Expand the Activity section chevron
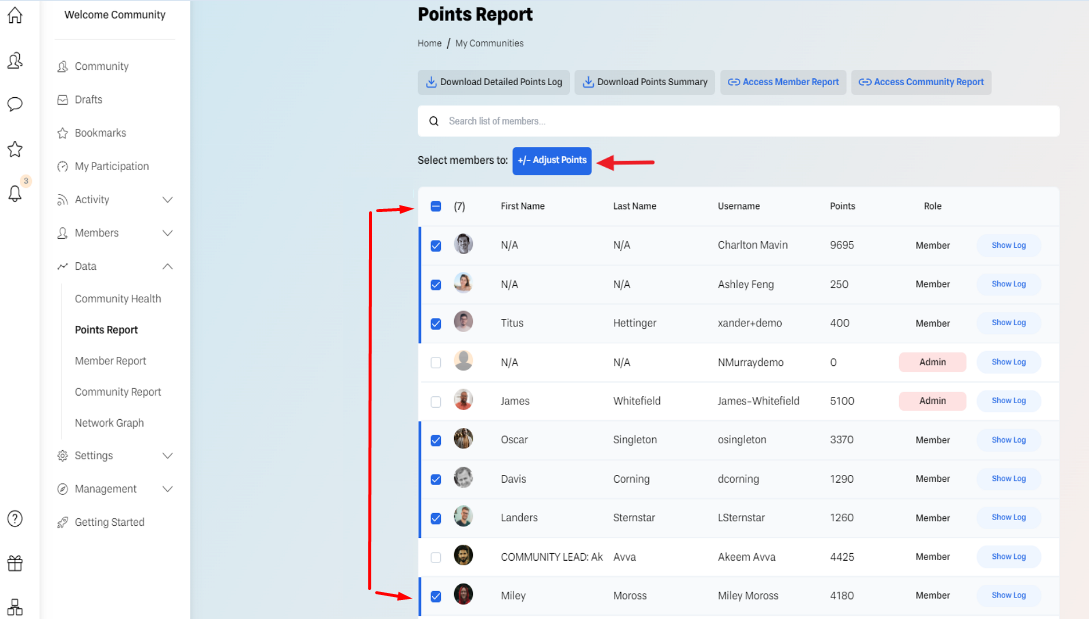 coord(167,200)
